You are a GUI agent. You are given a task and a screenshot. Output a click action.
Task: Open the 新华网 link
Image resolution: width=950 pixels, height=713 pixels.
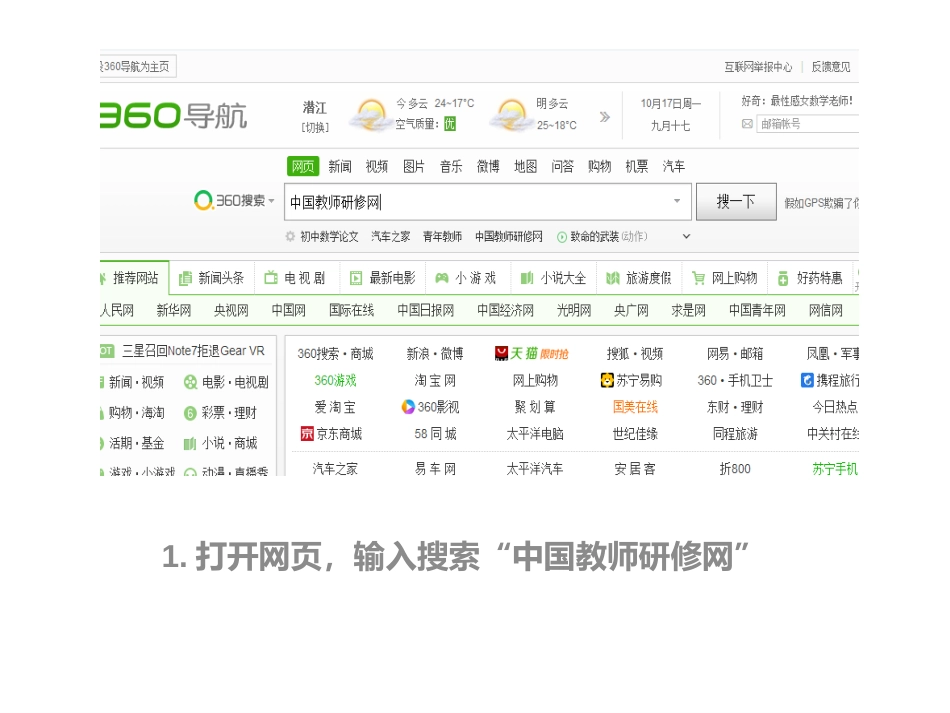coord(174,311)
